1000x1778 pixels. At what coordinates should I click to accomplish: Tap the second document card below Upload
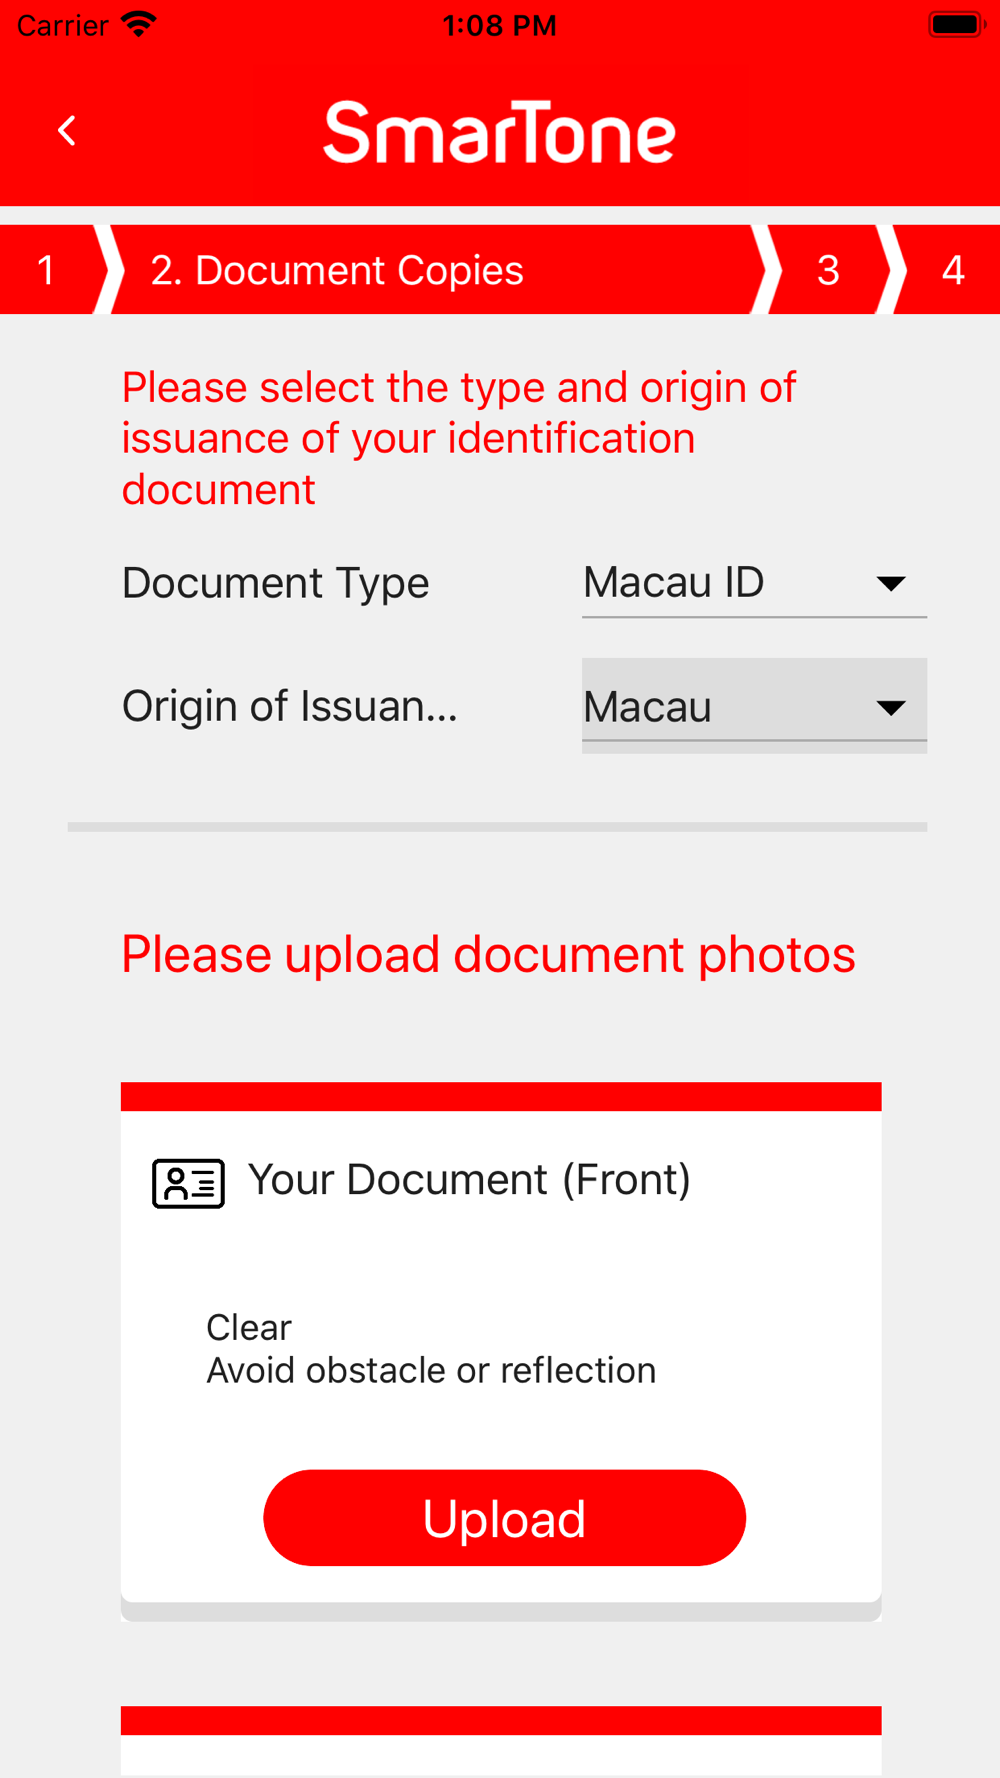click(500, 1745)
